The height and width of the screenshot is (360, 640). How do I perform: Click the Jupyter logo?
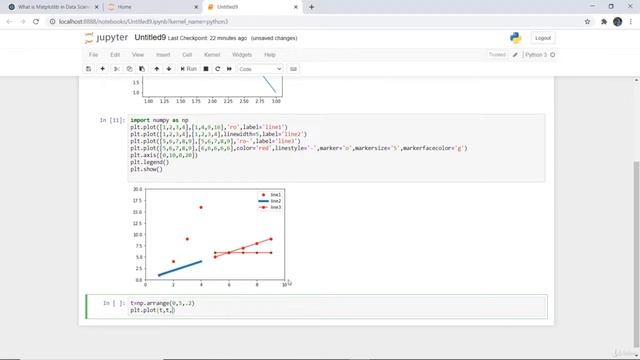click(107, 38)
